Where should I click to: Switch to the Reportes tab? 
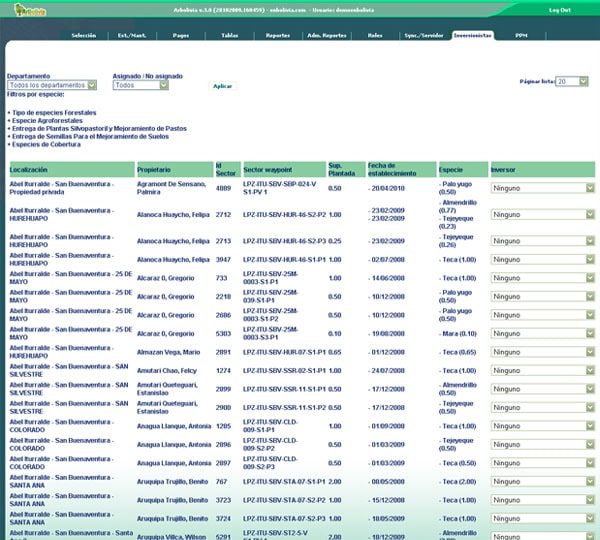[x=278, y=36]
